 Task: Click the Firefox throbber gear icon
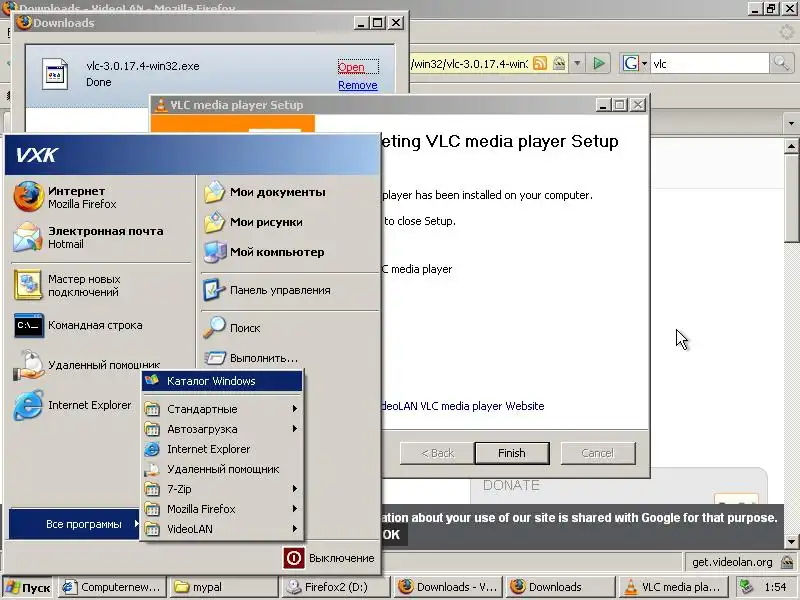[787, 32]
